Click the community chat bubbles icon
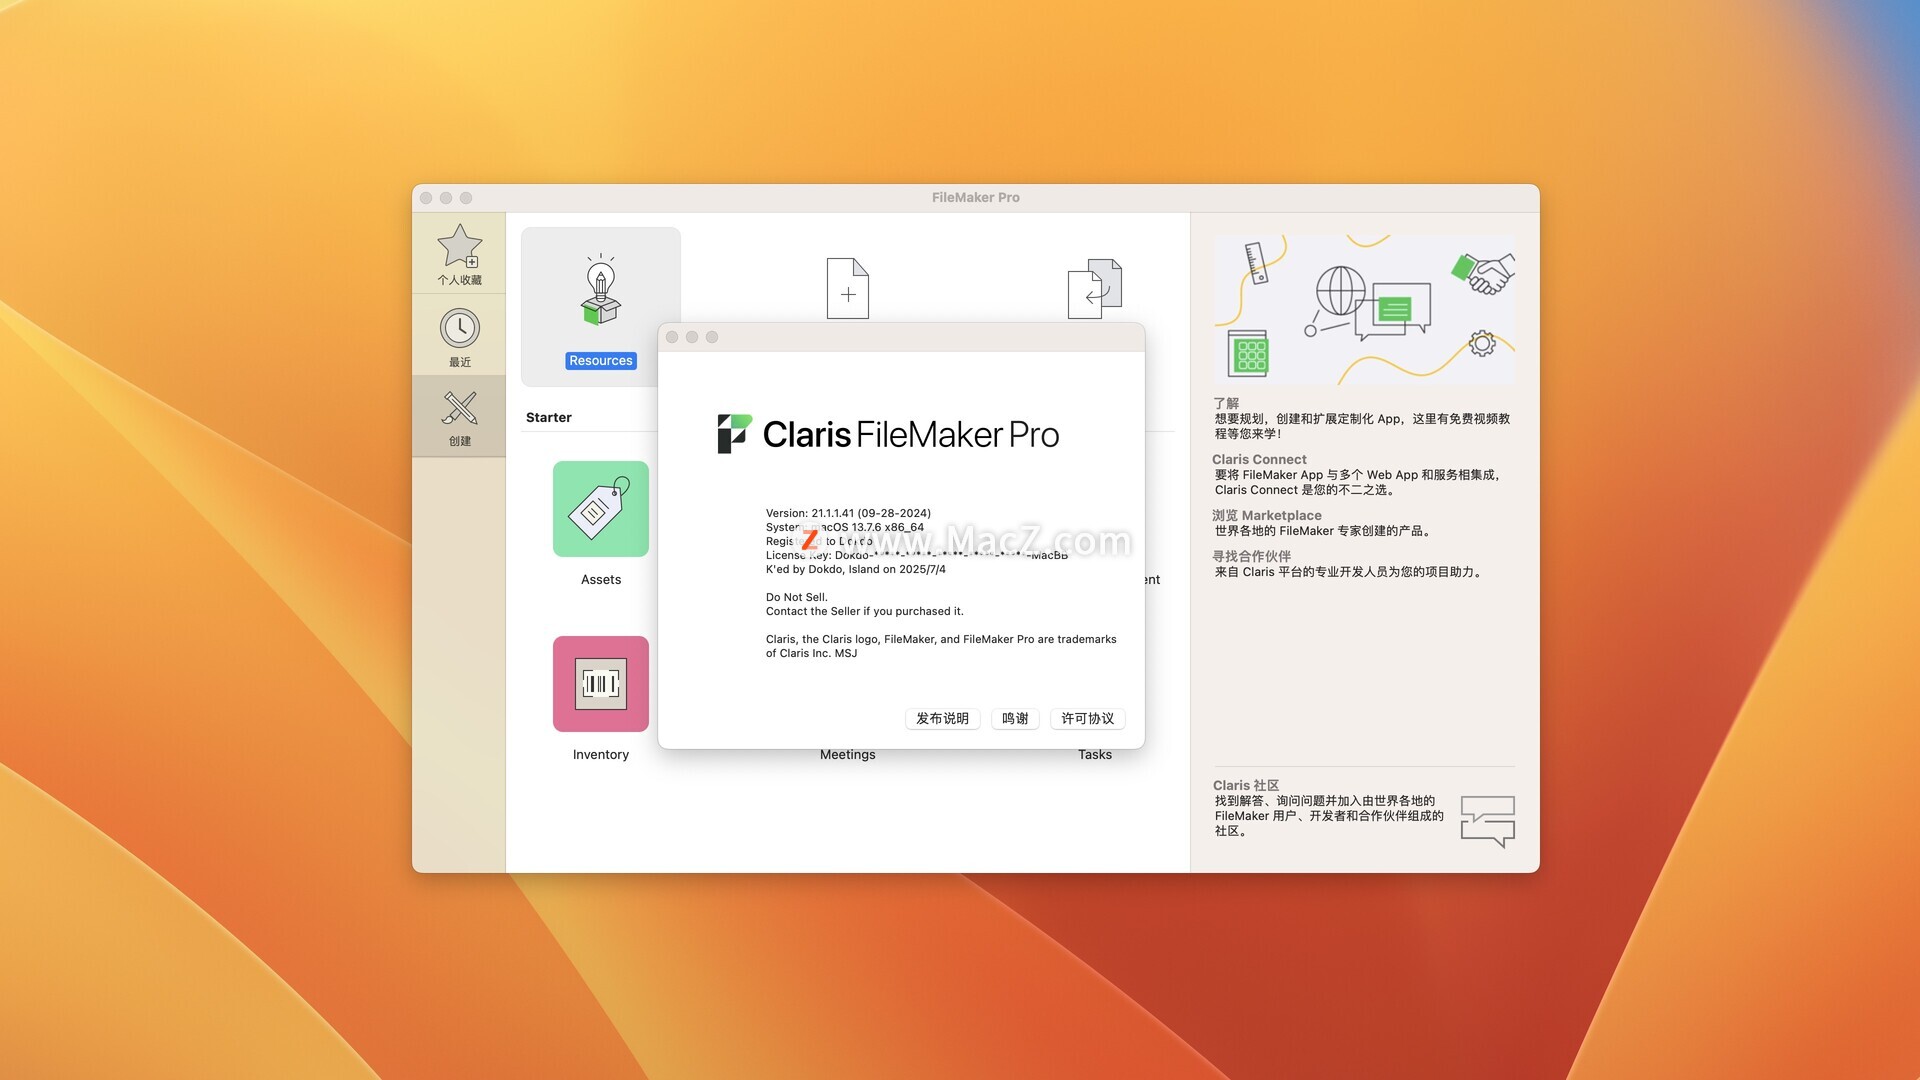Viewport: 1920px width, 1080px height. (1487, 821)
